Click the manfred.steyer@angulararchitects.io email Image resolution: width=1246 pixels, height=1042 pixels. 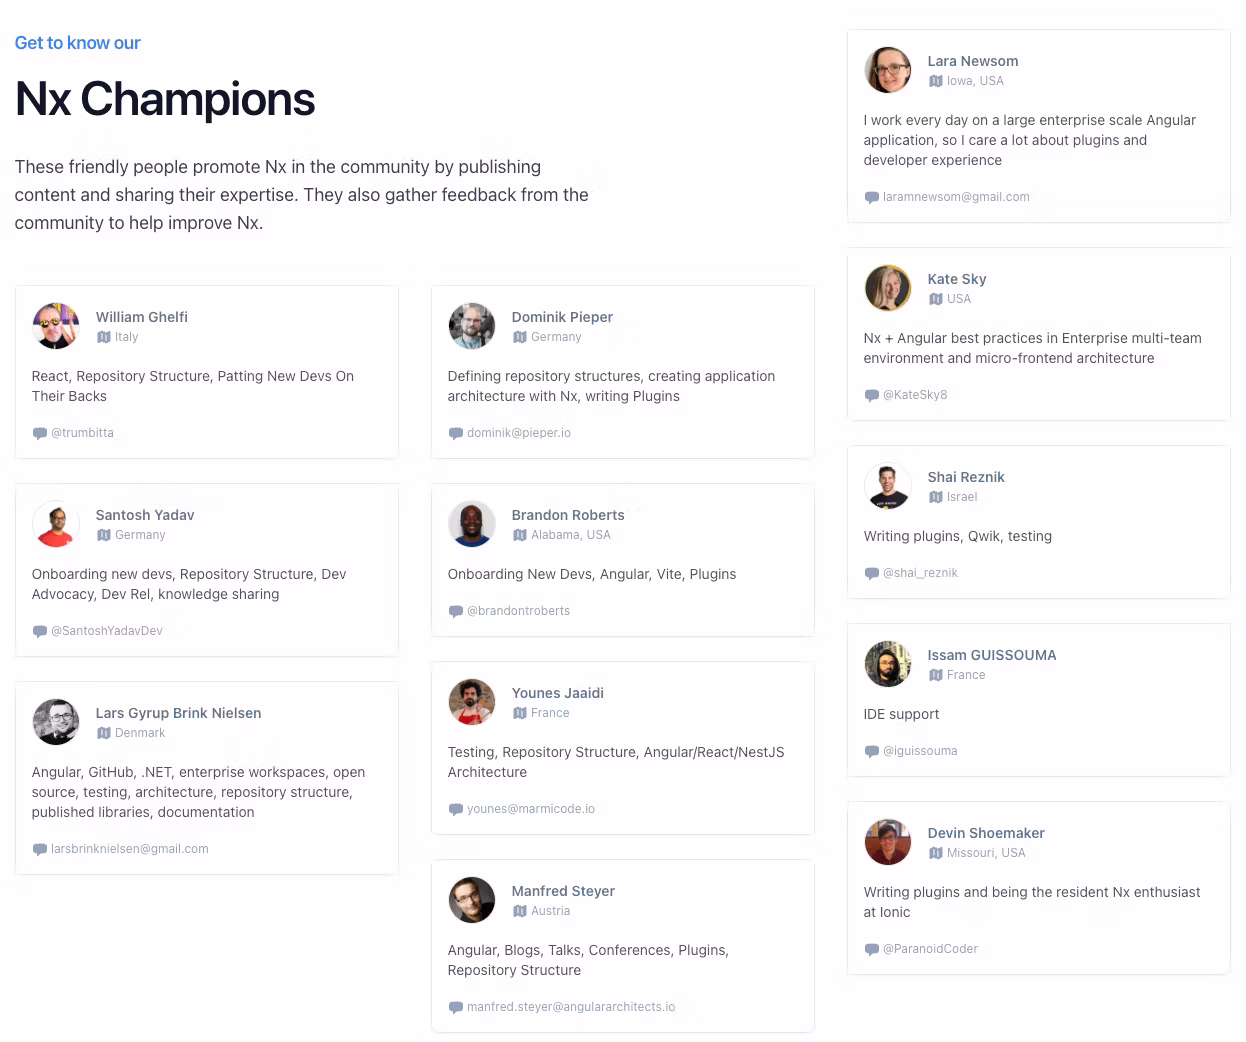click(571, 1007)
